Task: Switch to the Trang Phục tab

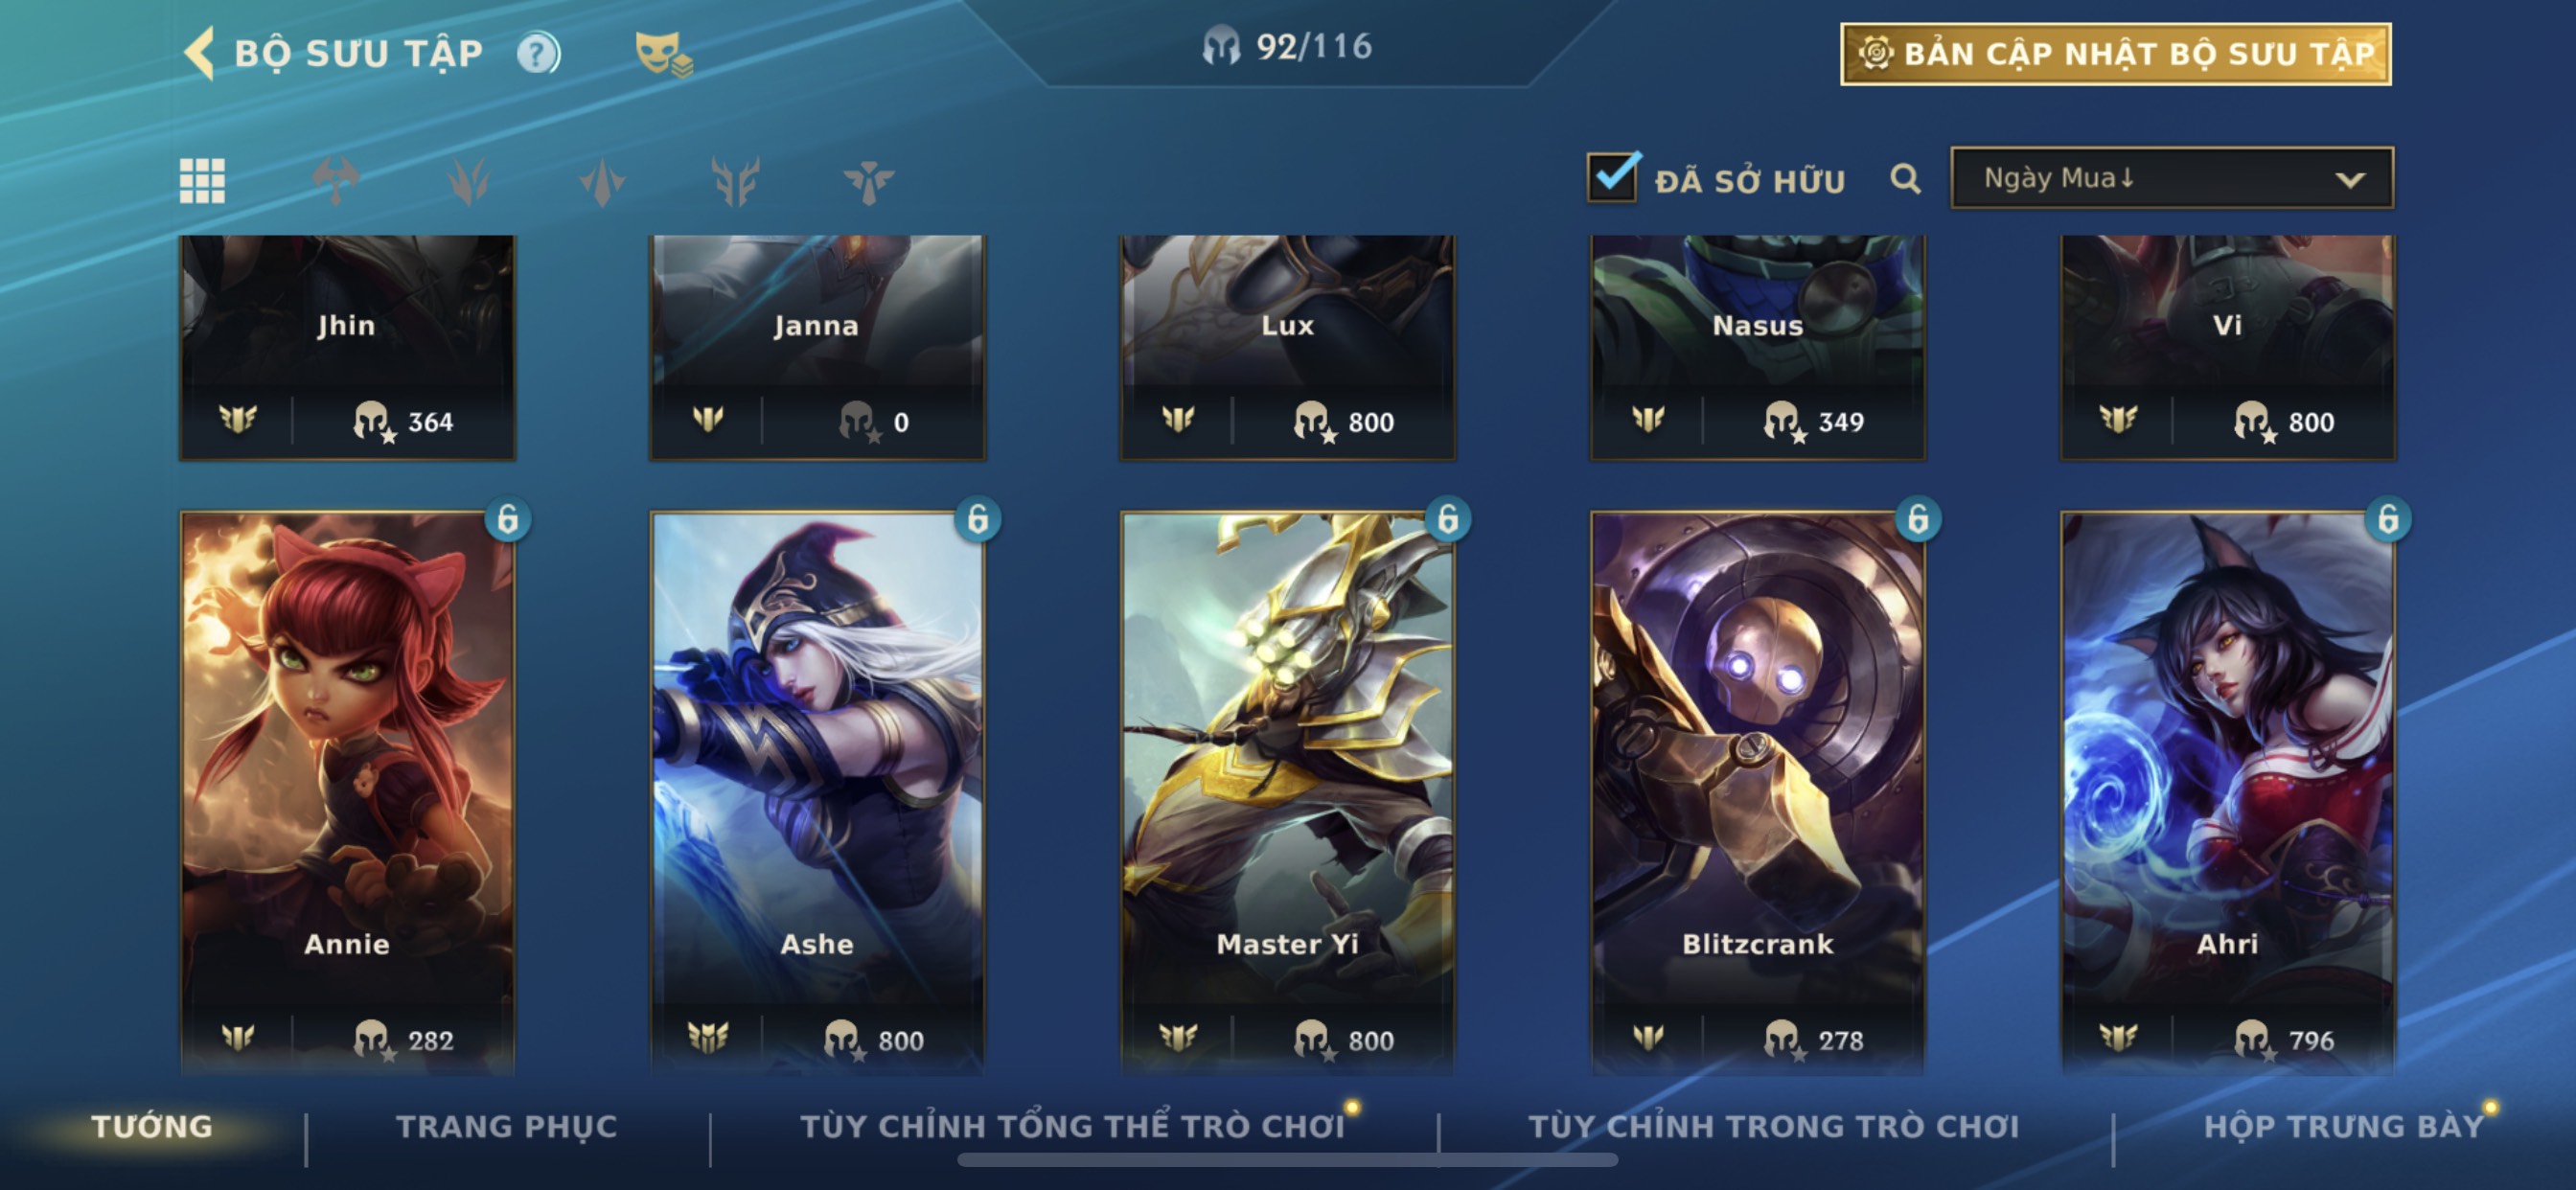Action: [507, 1126]
